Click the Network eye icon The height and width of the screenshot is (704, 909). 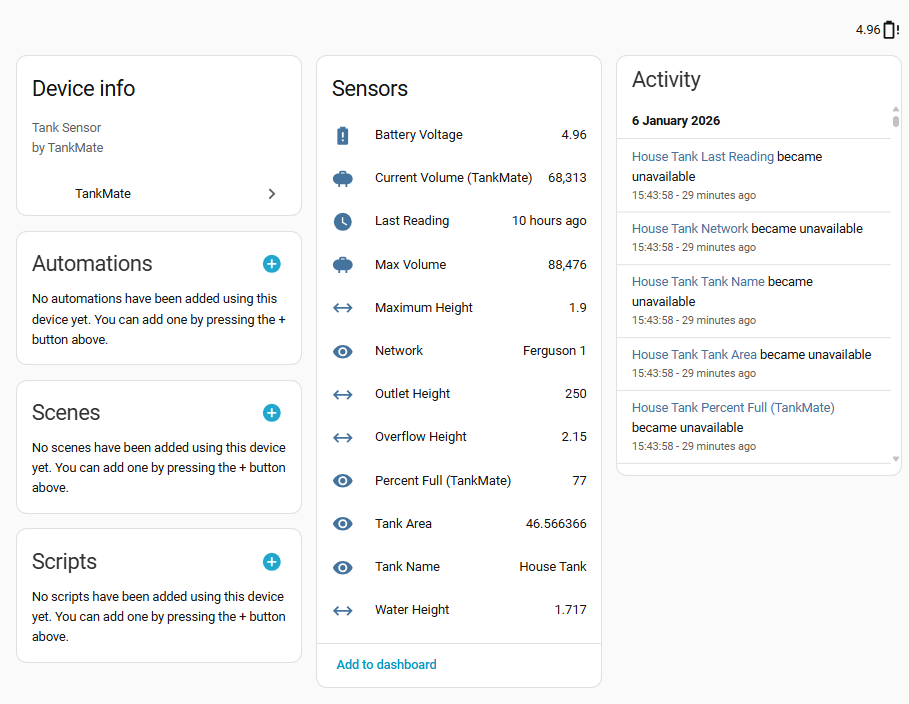pos(343,351)
